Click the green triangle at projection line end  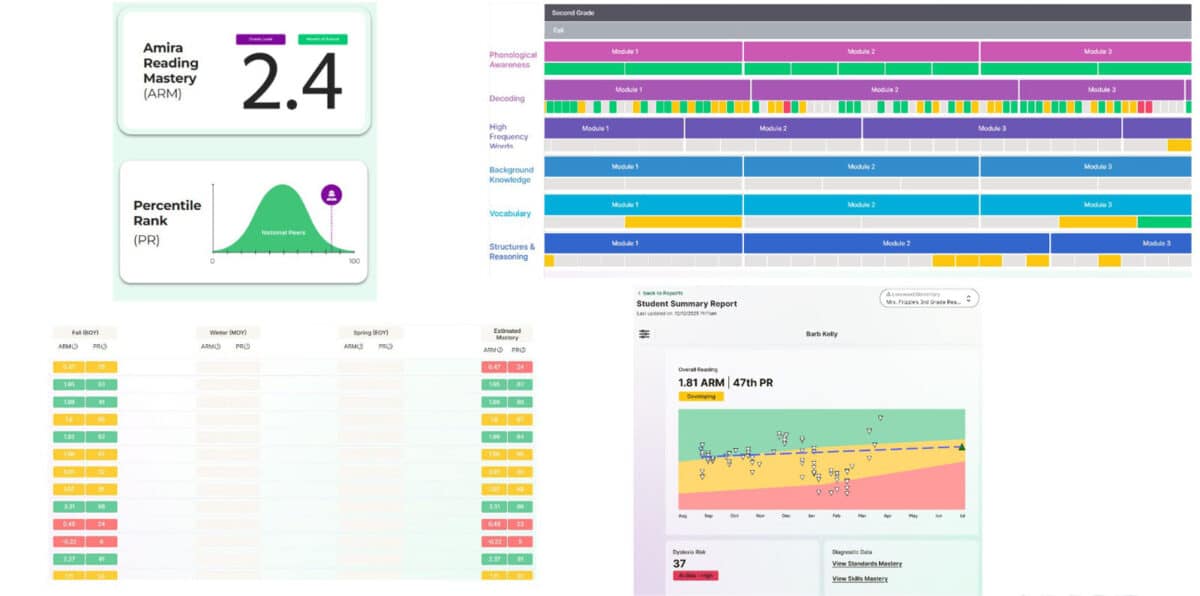pyautogui.click(x=961, y=447)
